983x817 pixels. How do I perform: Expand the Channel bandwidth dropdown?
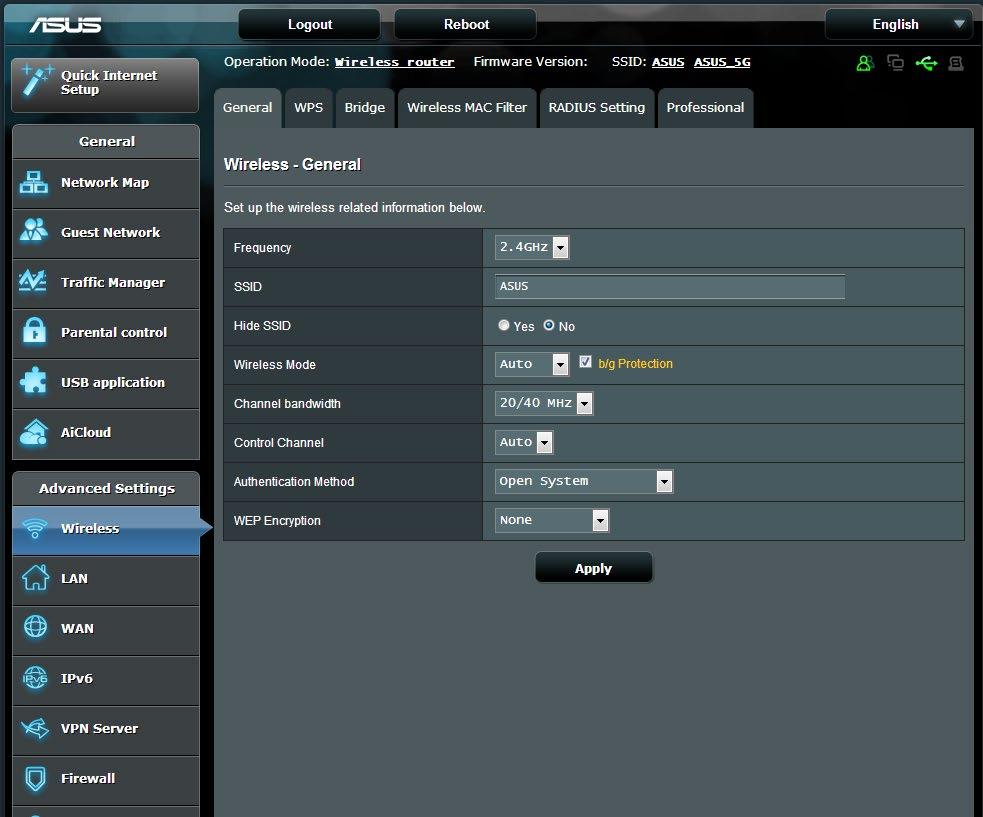click(544, 403)
